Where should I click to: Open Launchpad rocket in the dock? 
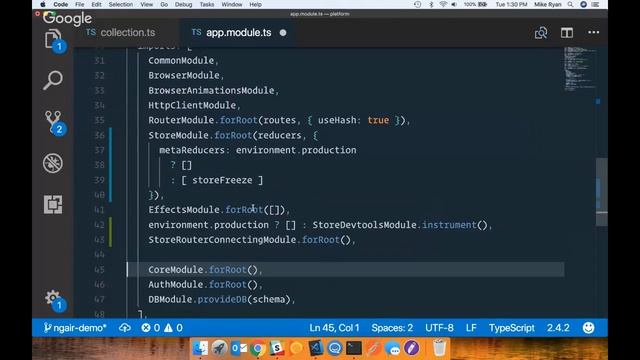pos(219,348)
